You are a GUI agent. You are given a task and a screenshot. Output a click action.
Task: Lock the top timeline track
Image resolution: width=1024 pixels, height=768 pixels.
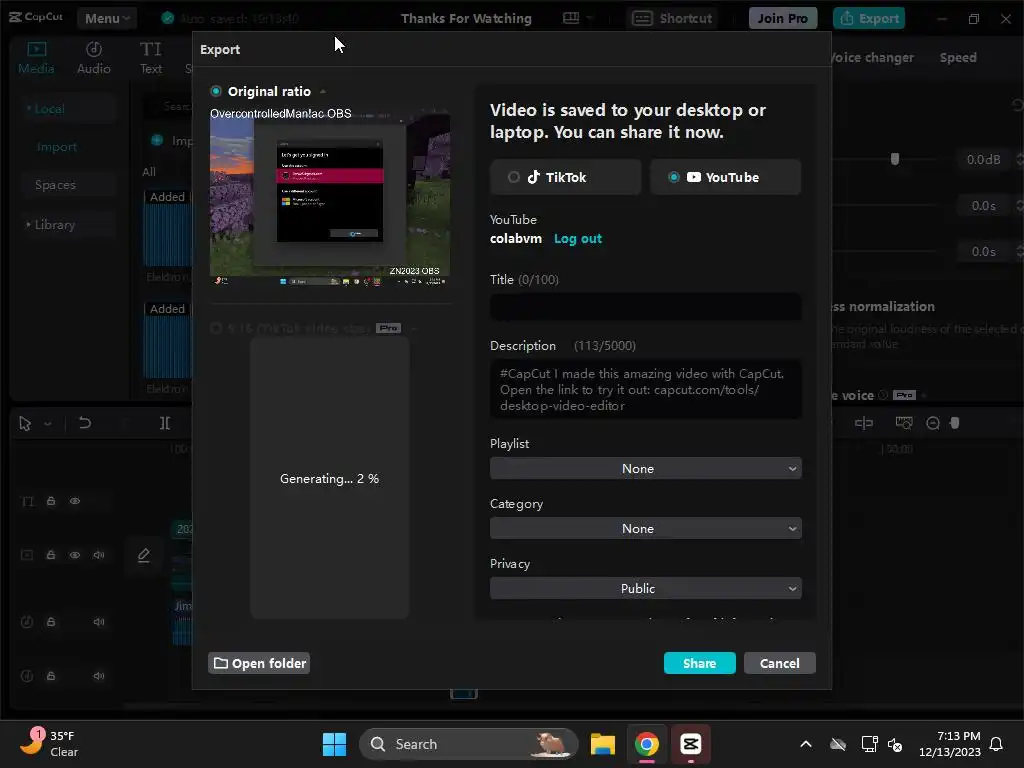tap(51, 501)
